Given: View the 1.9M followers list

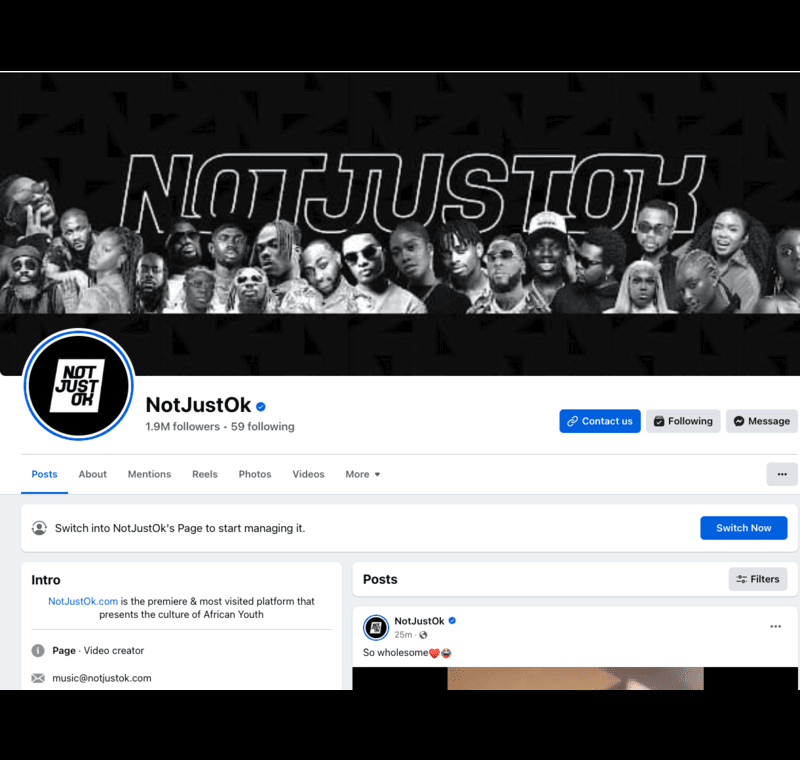Looking at the screenshot, I should (x=182, y=426).
